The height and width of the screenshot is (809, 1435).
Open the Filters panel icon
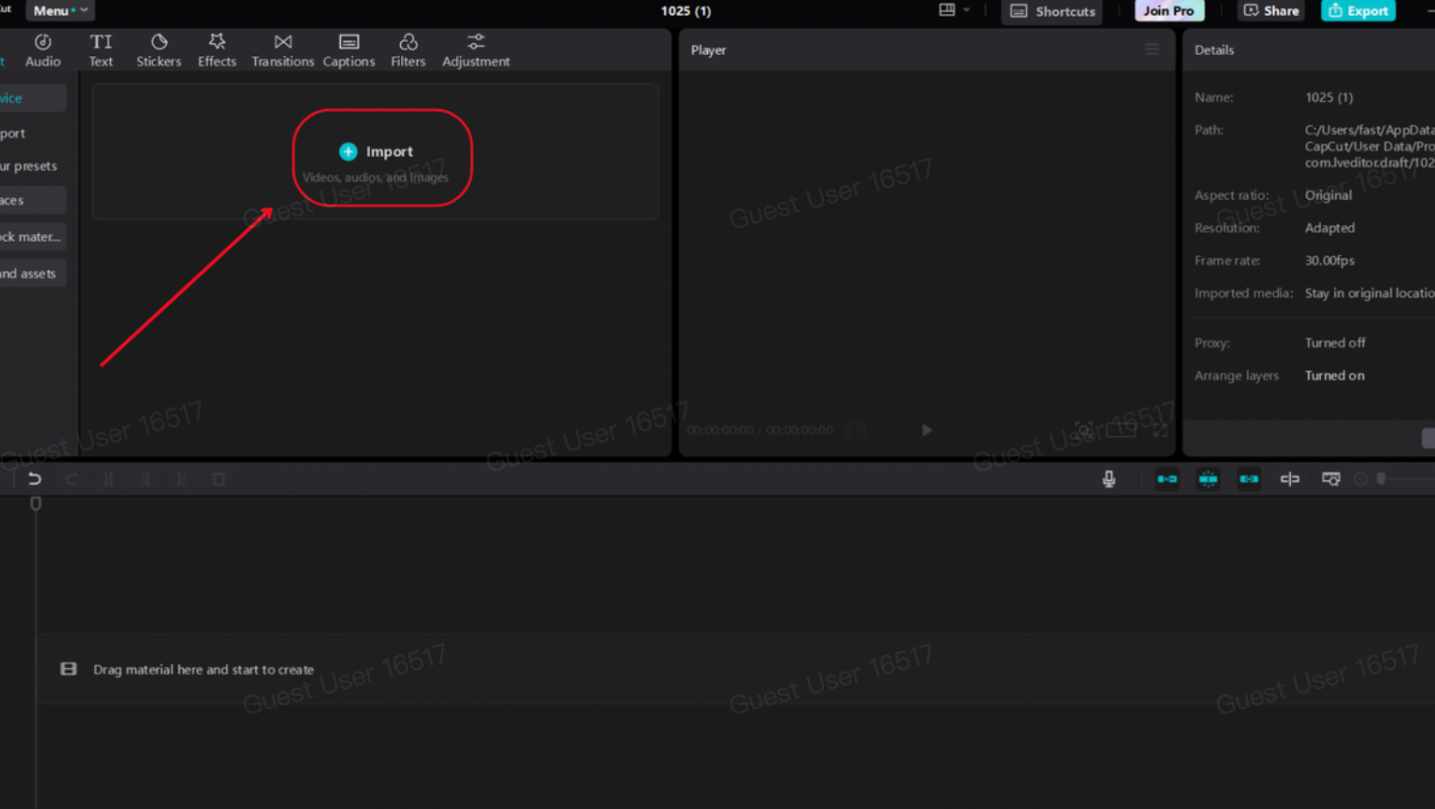(408, 50)
